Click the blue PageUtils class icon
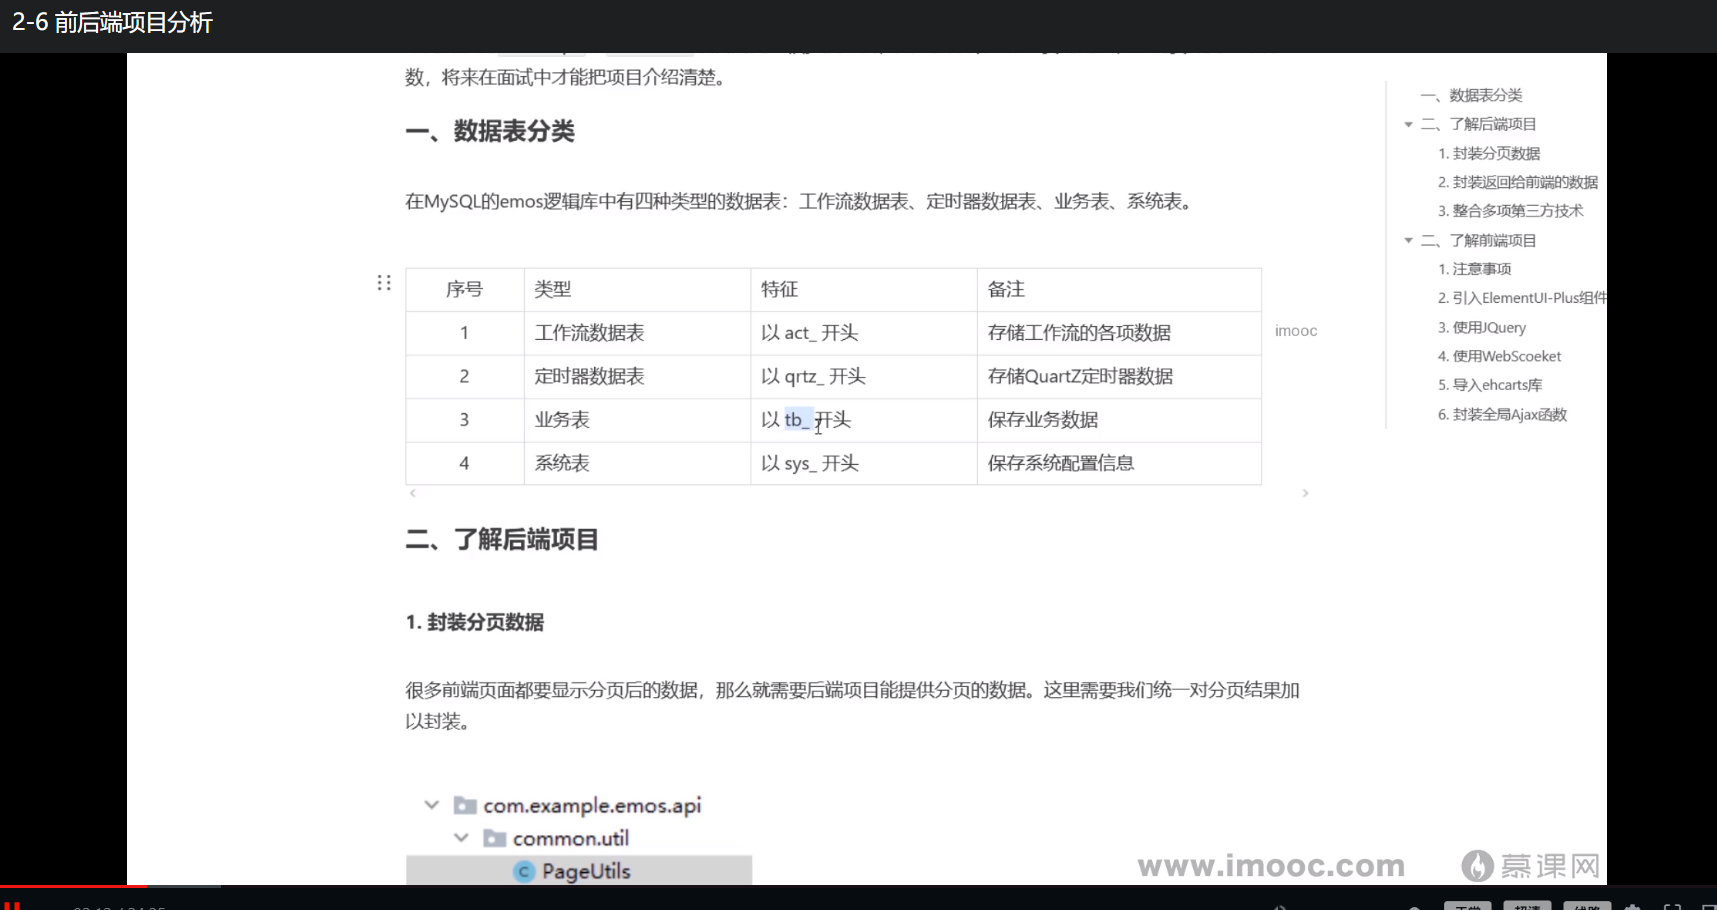The height and width of the screenshot is (910, 1717). [525, 871]
